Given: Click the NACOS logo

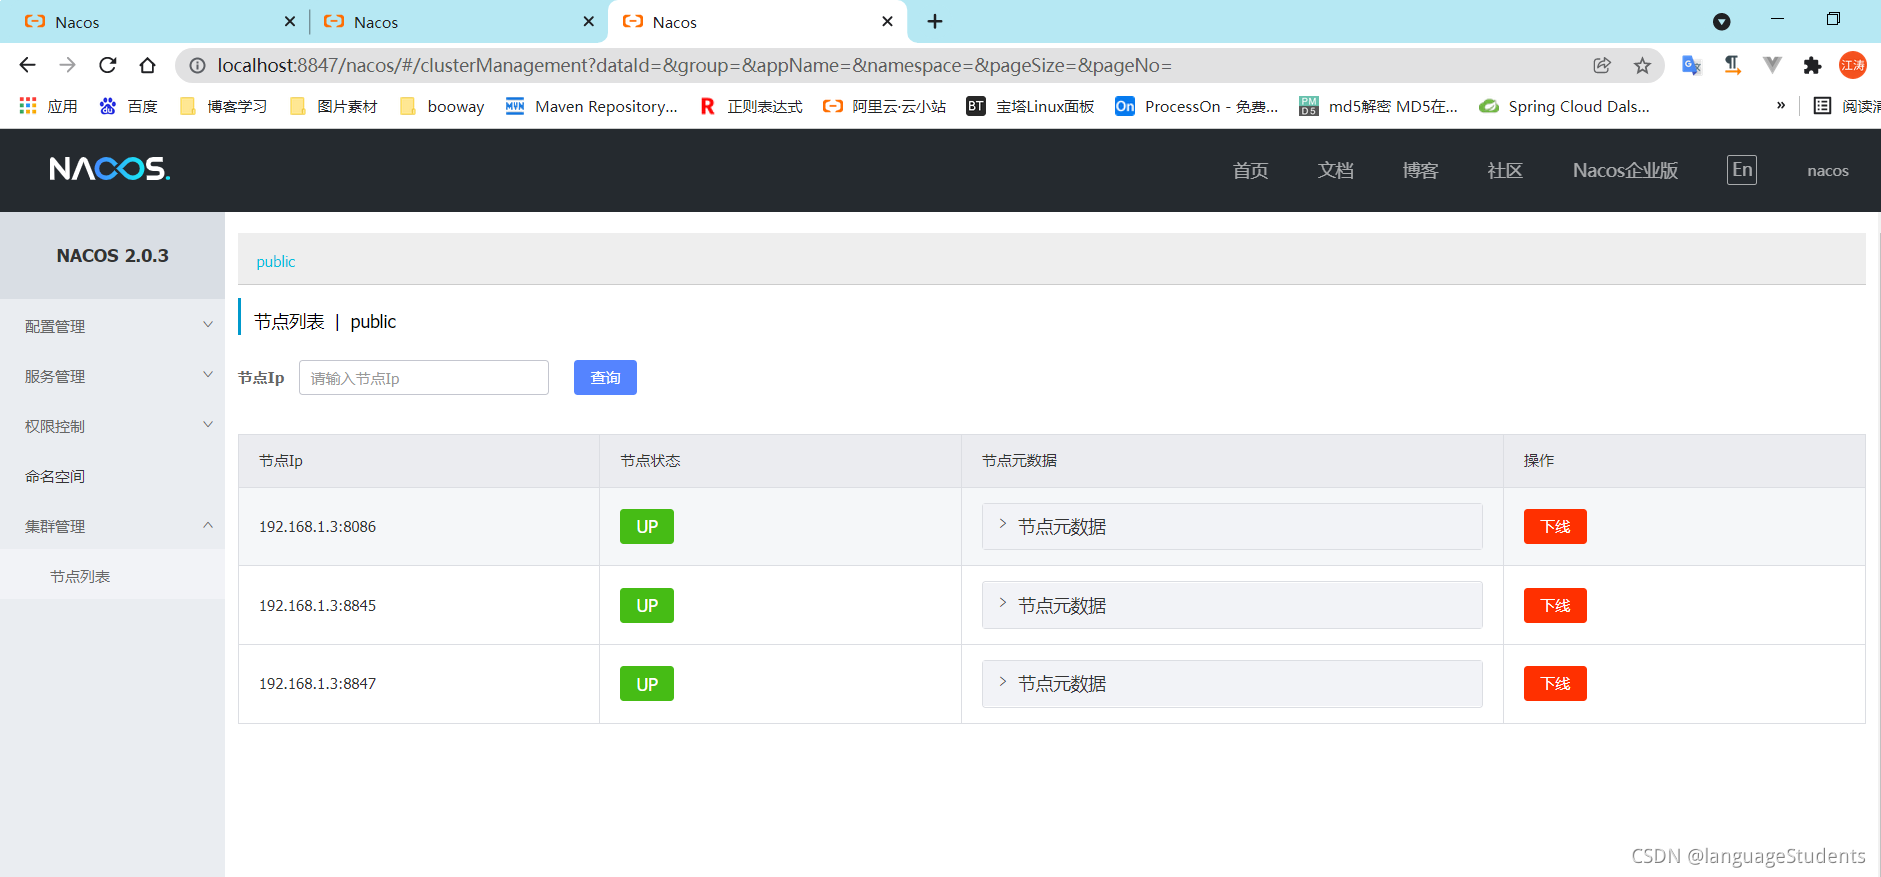Looking at the screenshot, I should (x=110, y=169).
